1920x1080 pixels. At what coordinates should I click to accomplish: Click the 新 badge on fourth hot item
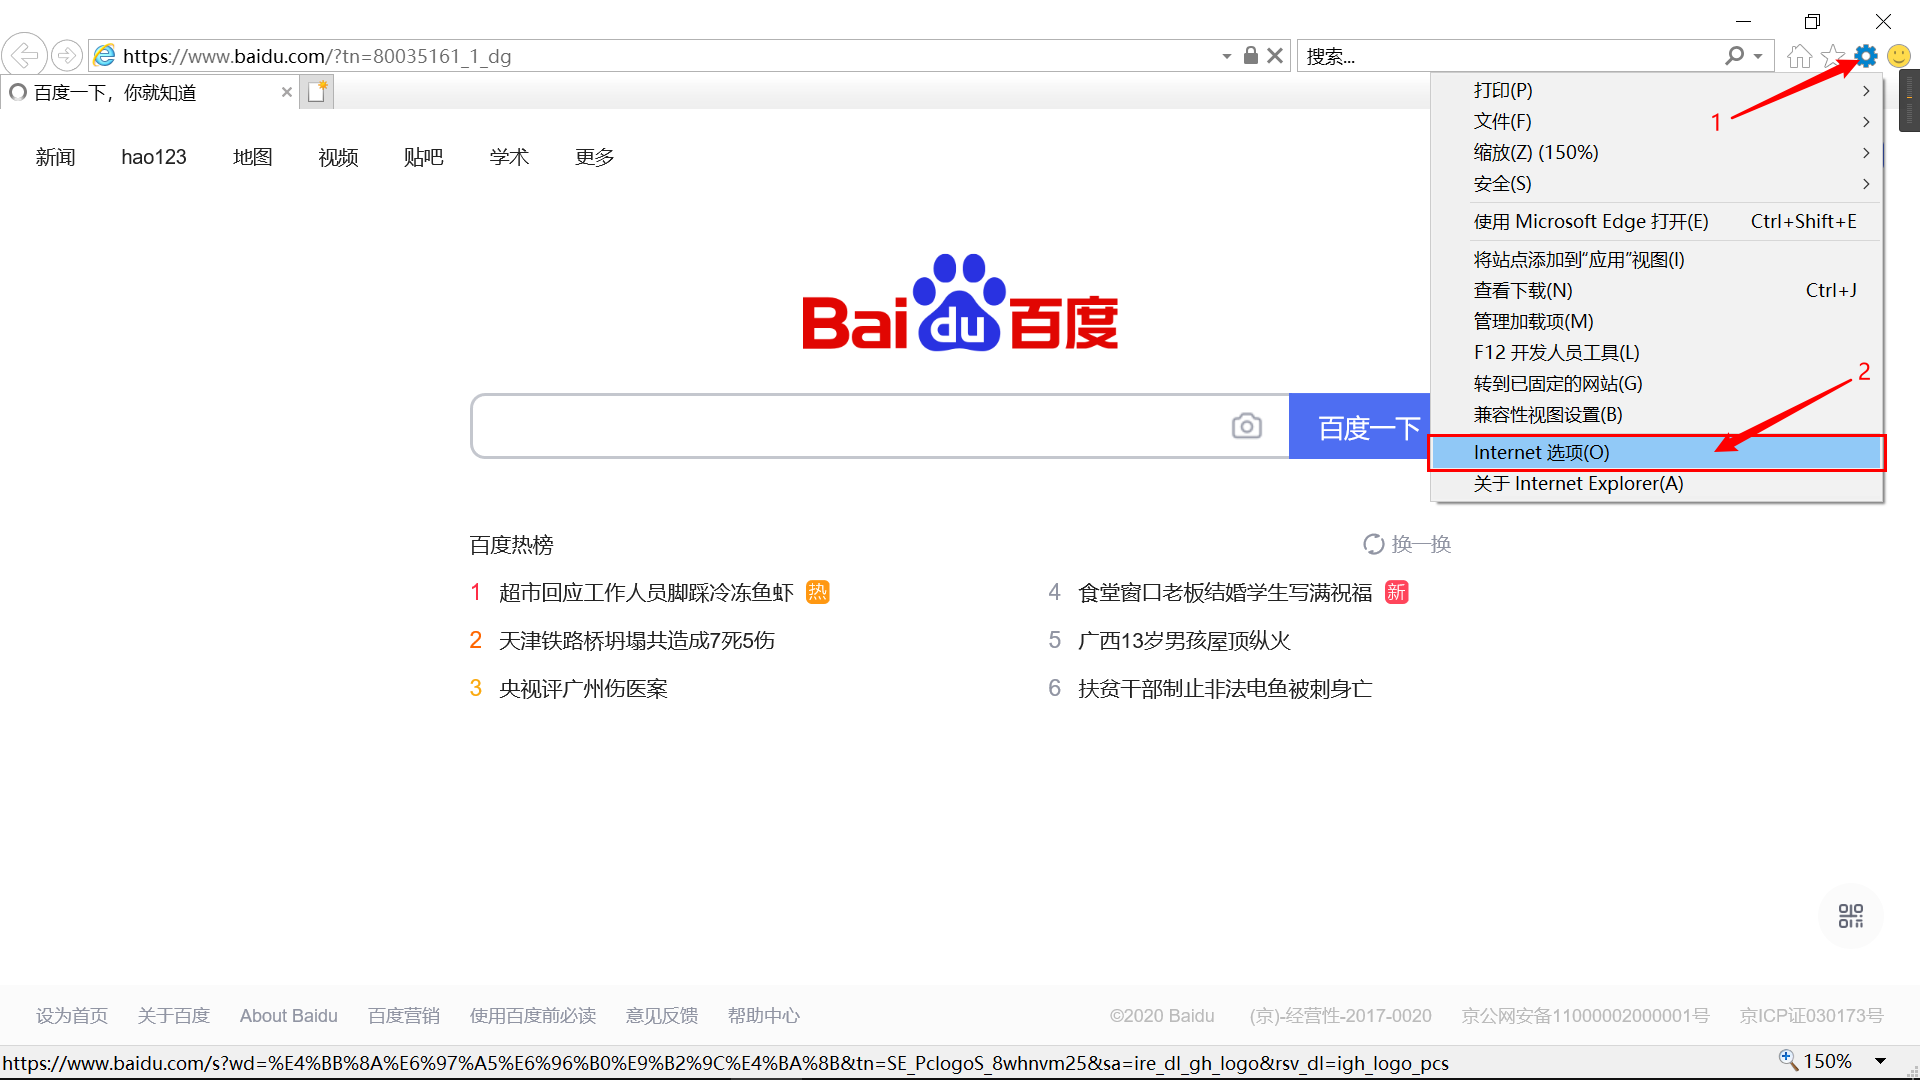[x=1397, y=592]
